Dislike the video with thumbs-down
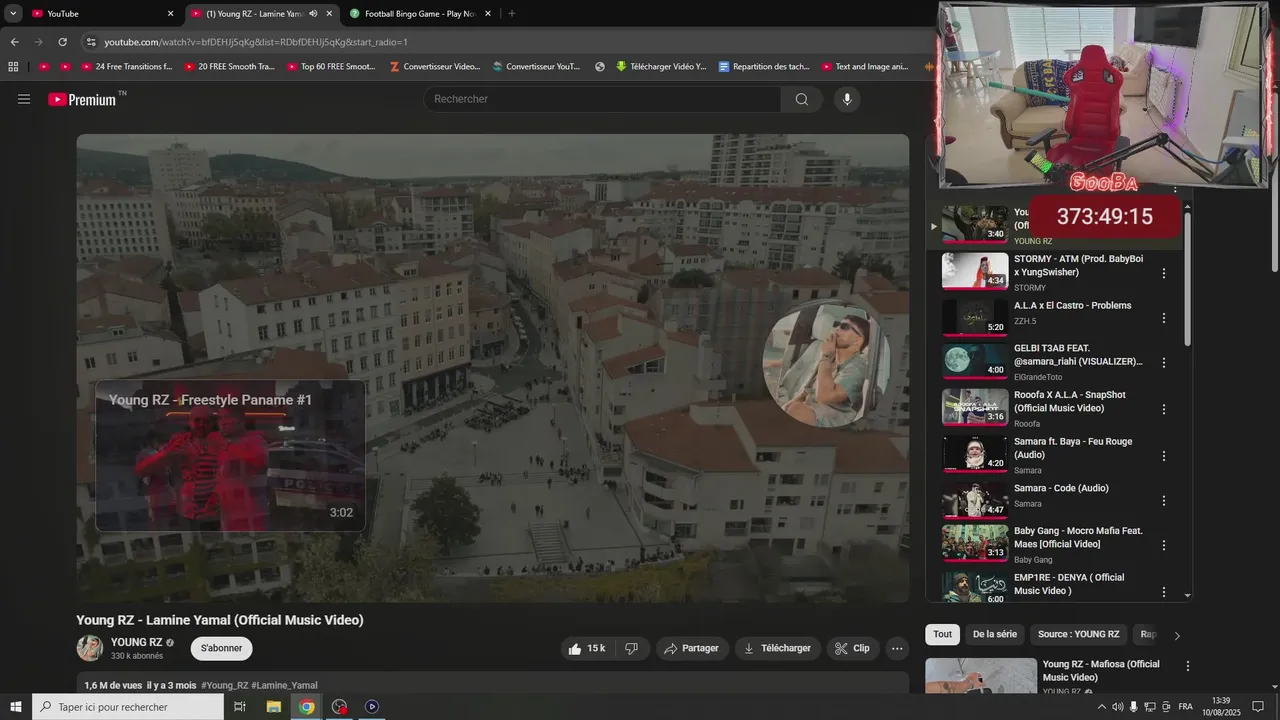The height and width of the screenshot is (720, 1280). (x=631, y=648)
